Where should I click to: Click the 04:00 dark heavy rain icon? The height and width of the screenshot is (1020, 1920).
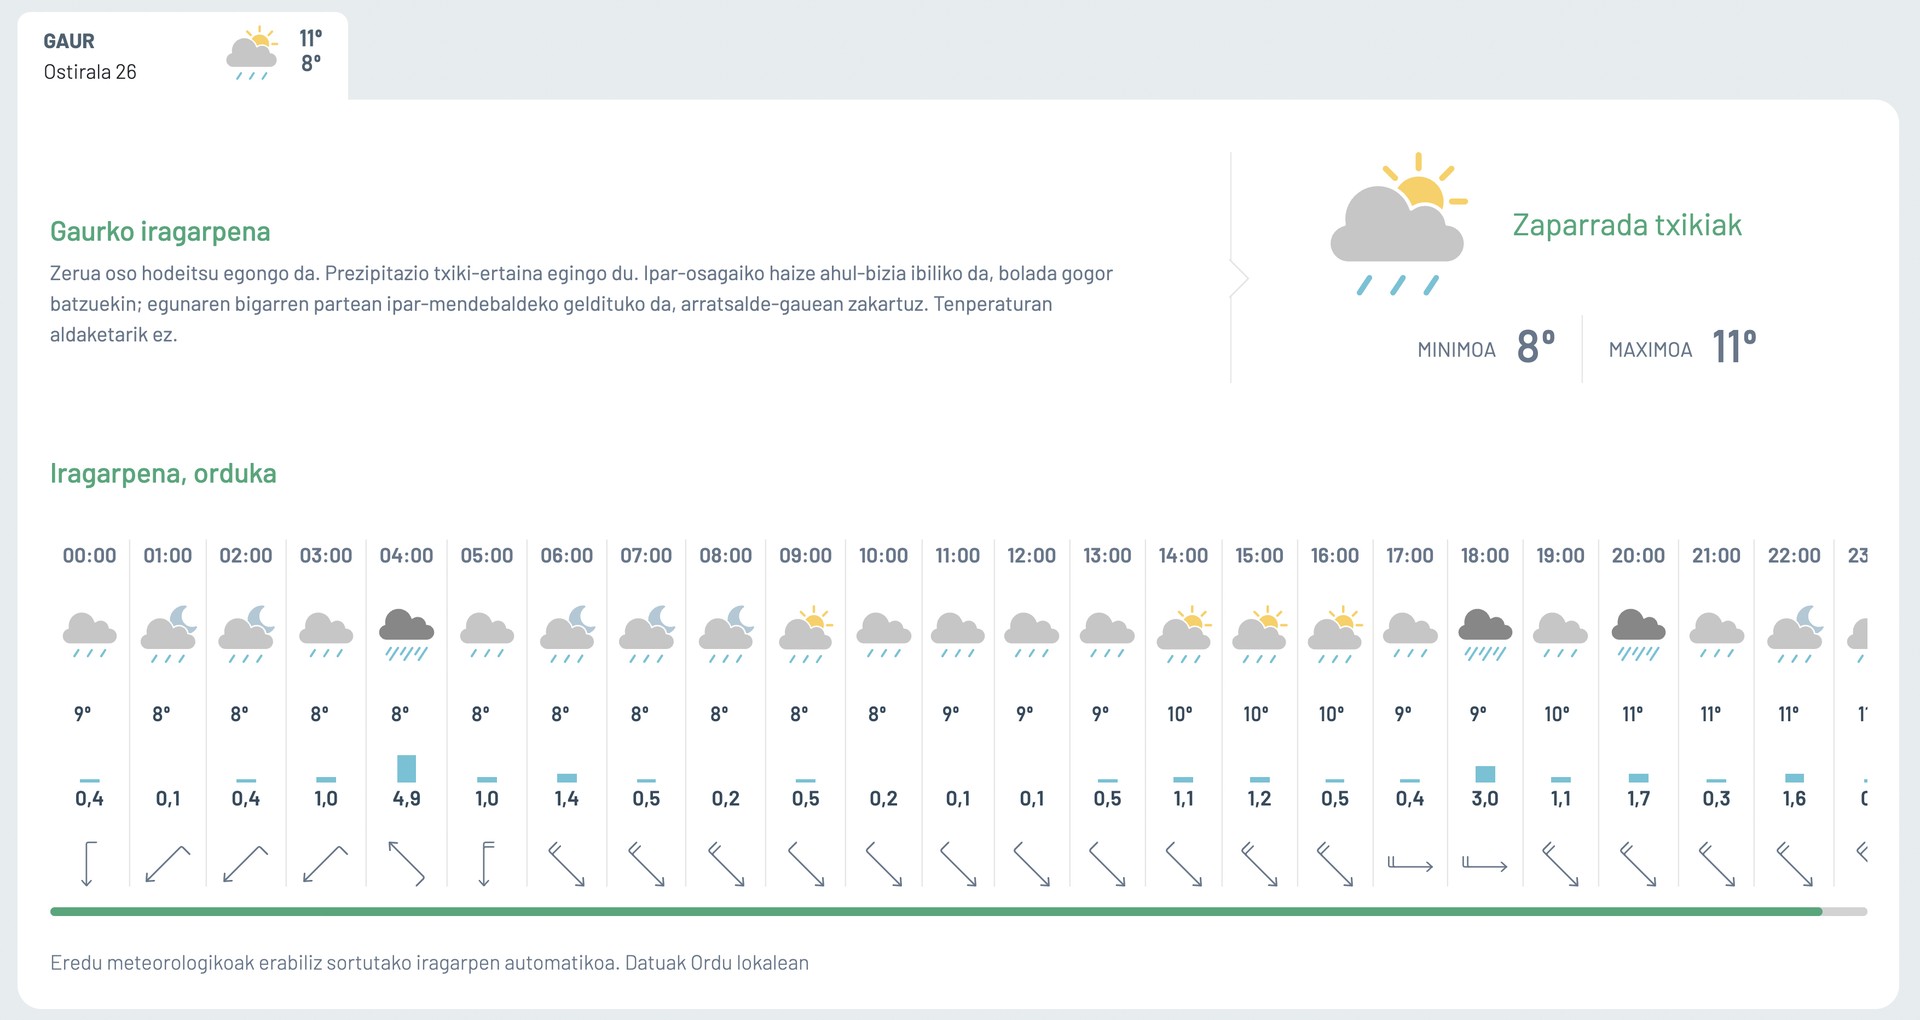[x=406, y=634]
